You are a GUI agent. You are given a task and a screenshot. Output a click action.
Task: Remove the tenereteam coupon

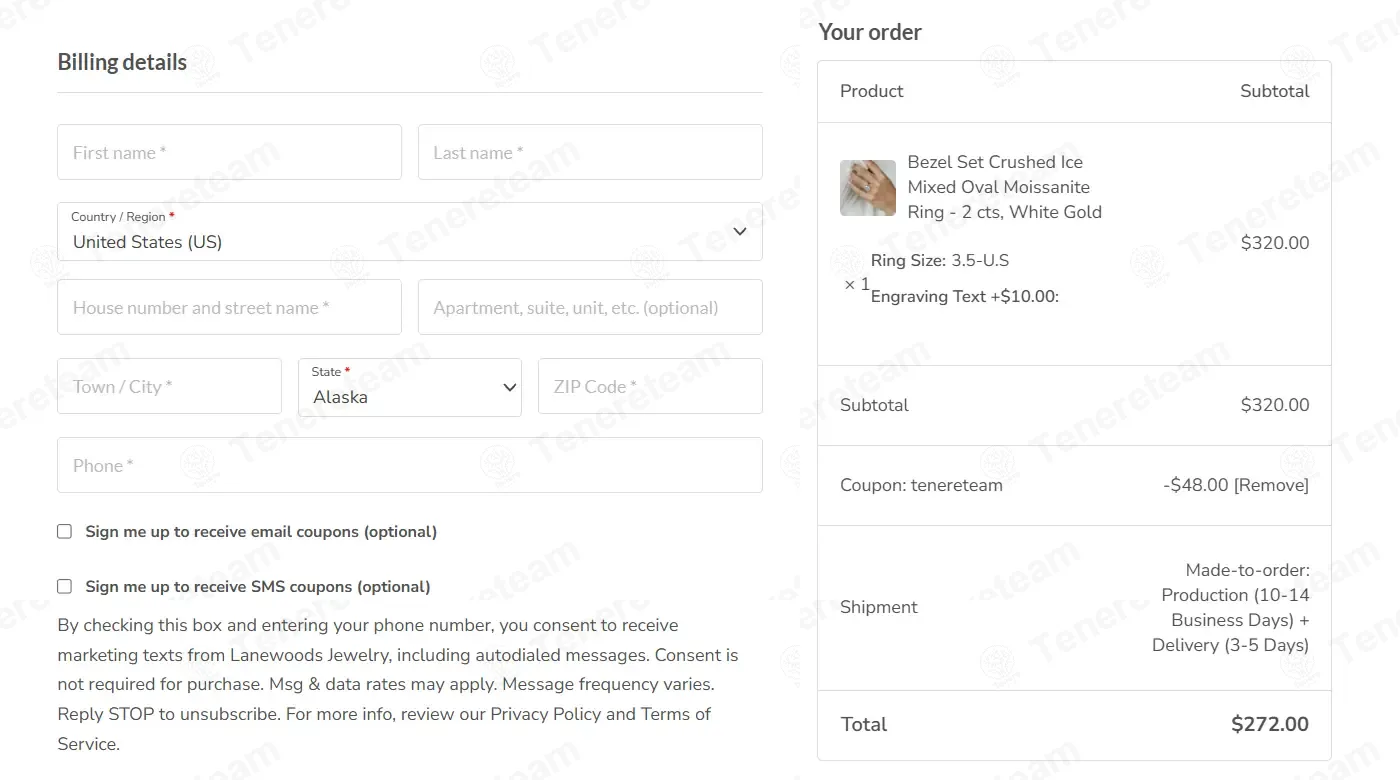click(1271, 485)
